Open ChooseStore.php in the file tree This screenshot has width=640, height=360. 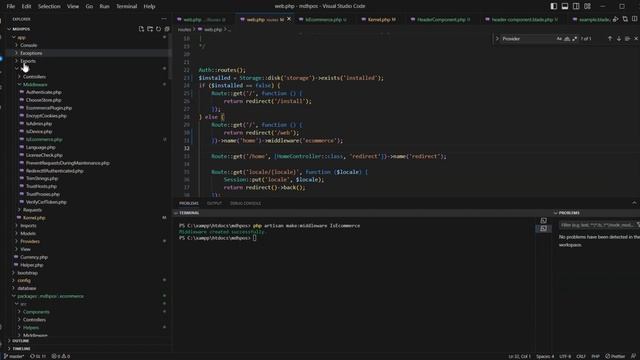(43, 100)
